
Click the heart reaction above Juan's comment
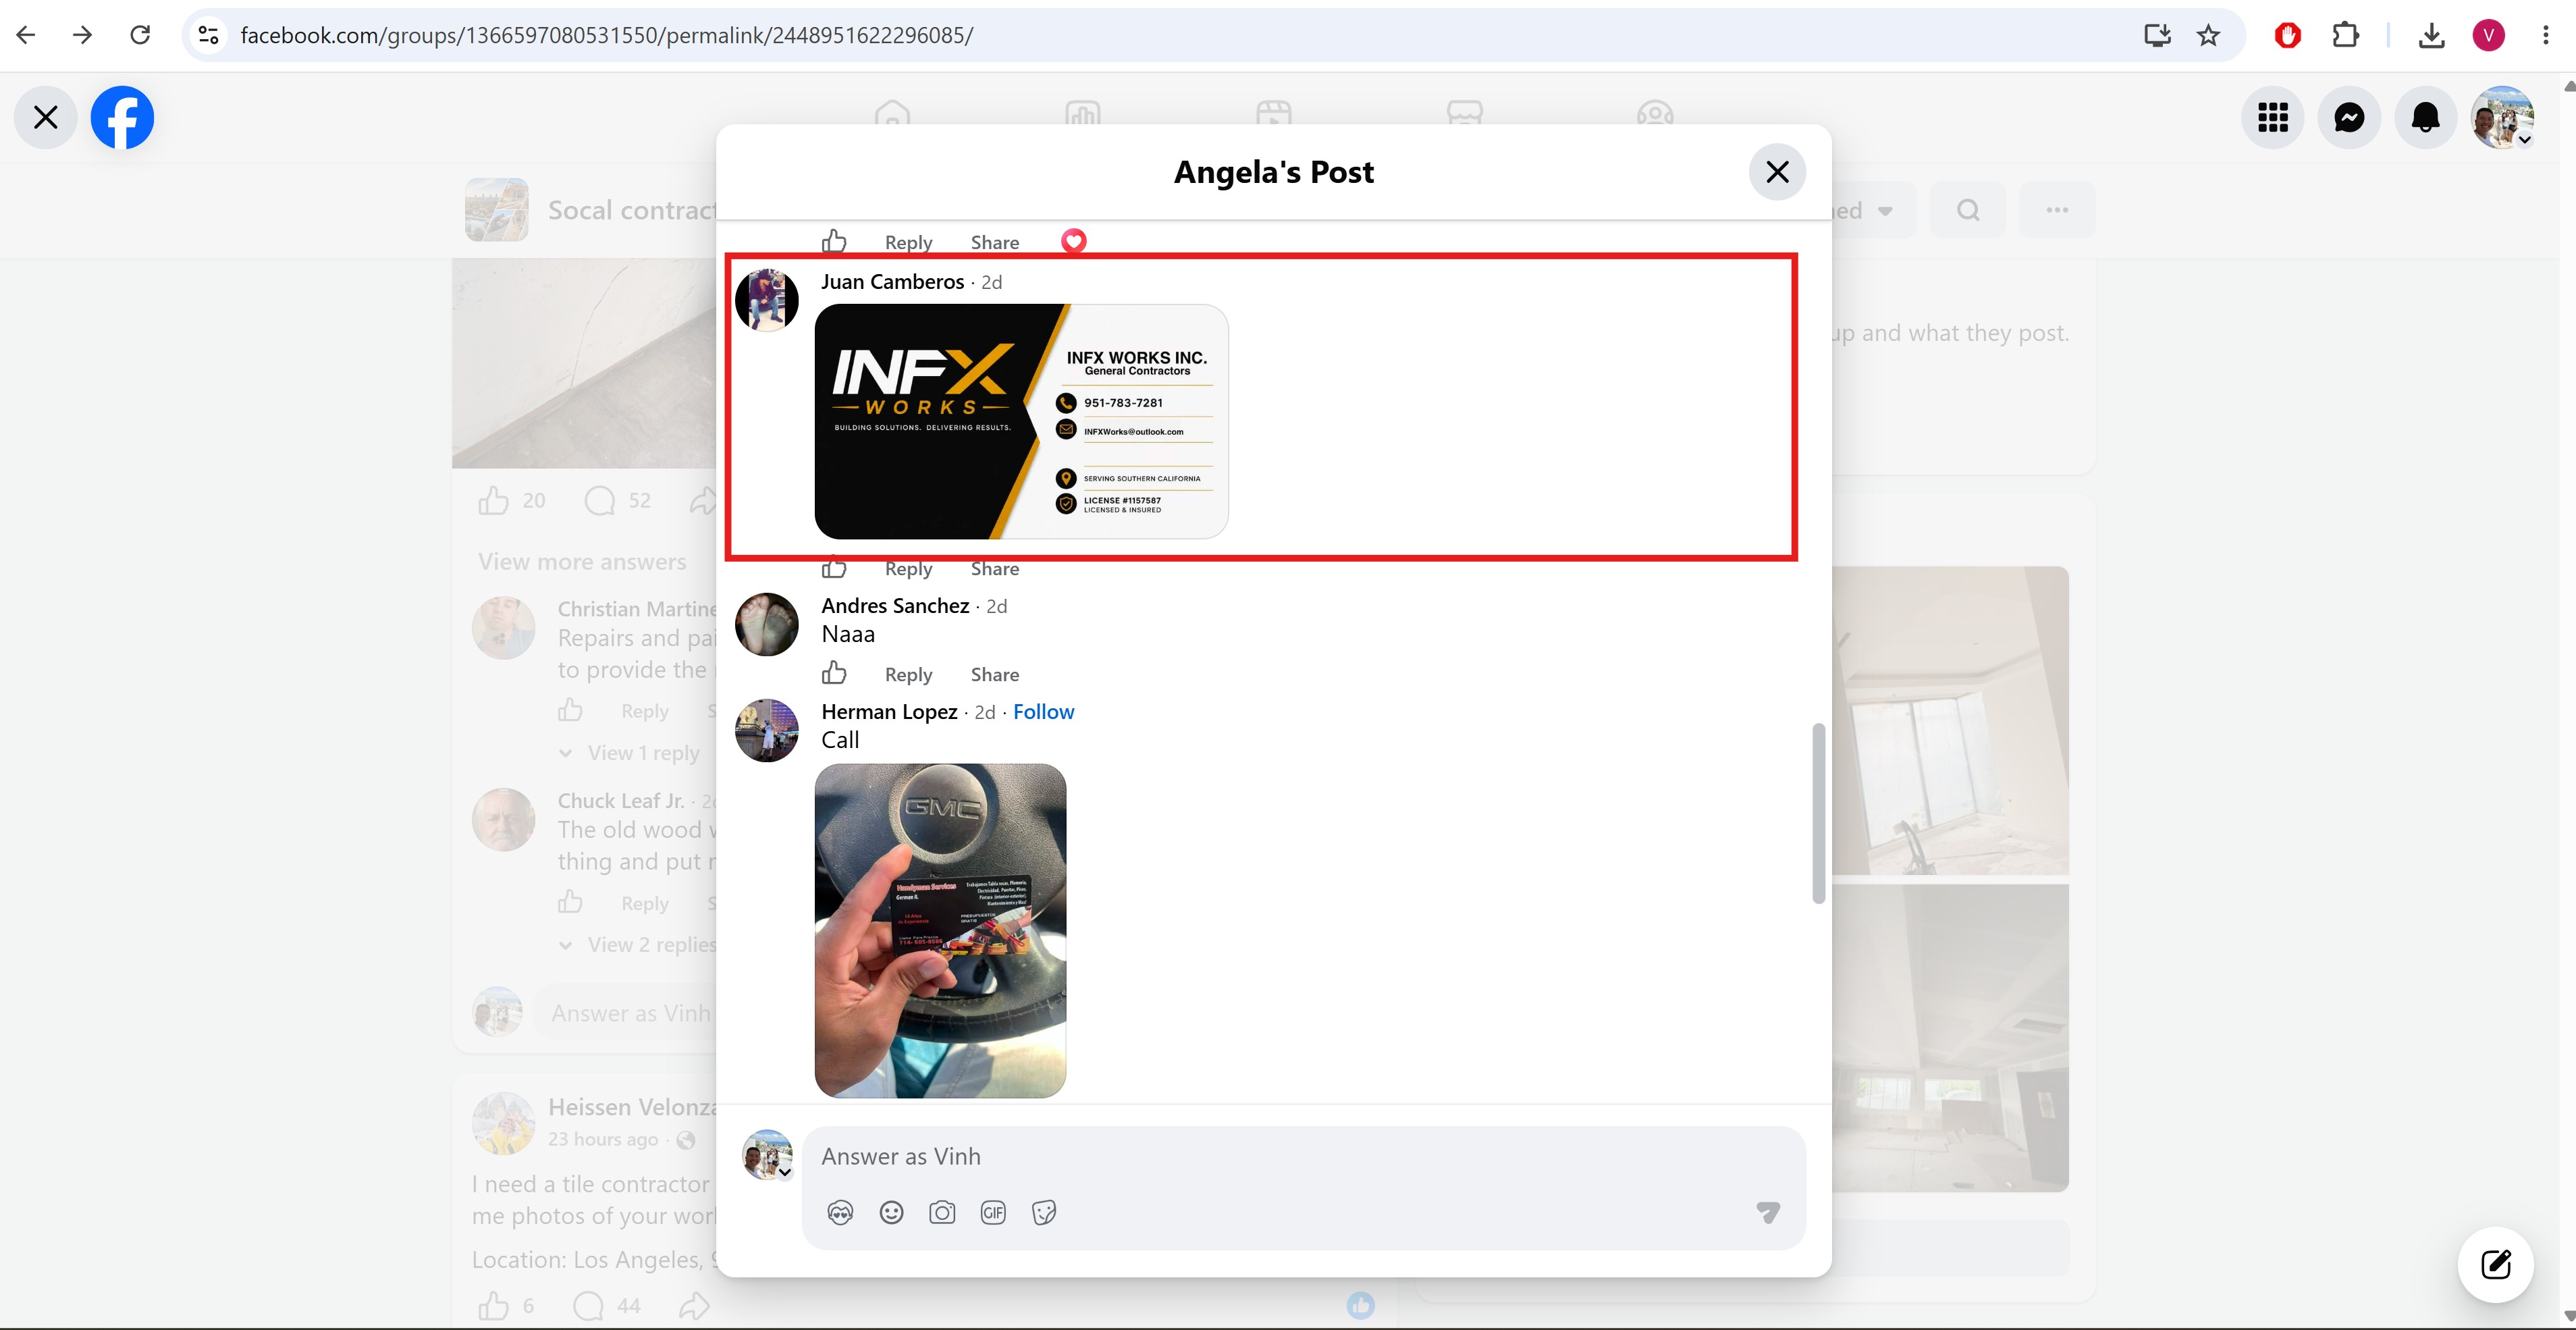1073,241
